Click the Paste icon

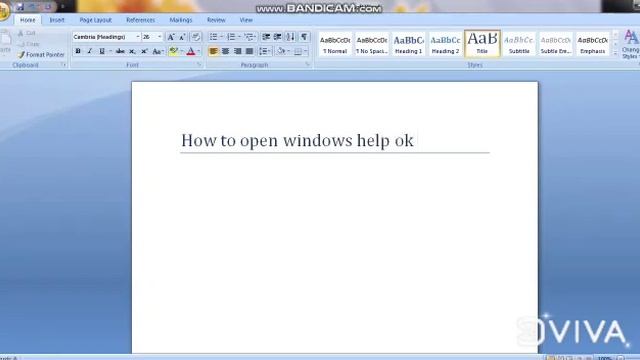[x=5, y=39]
